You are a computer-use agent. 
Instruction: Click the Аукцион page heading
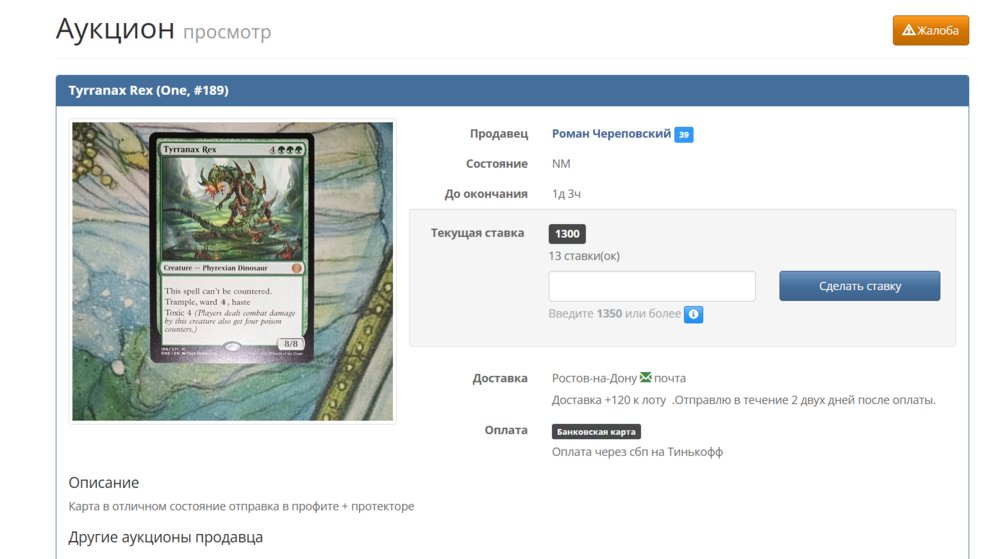coord(115,29)
